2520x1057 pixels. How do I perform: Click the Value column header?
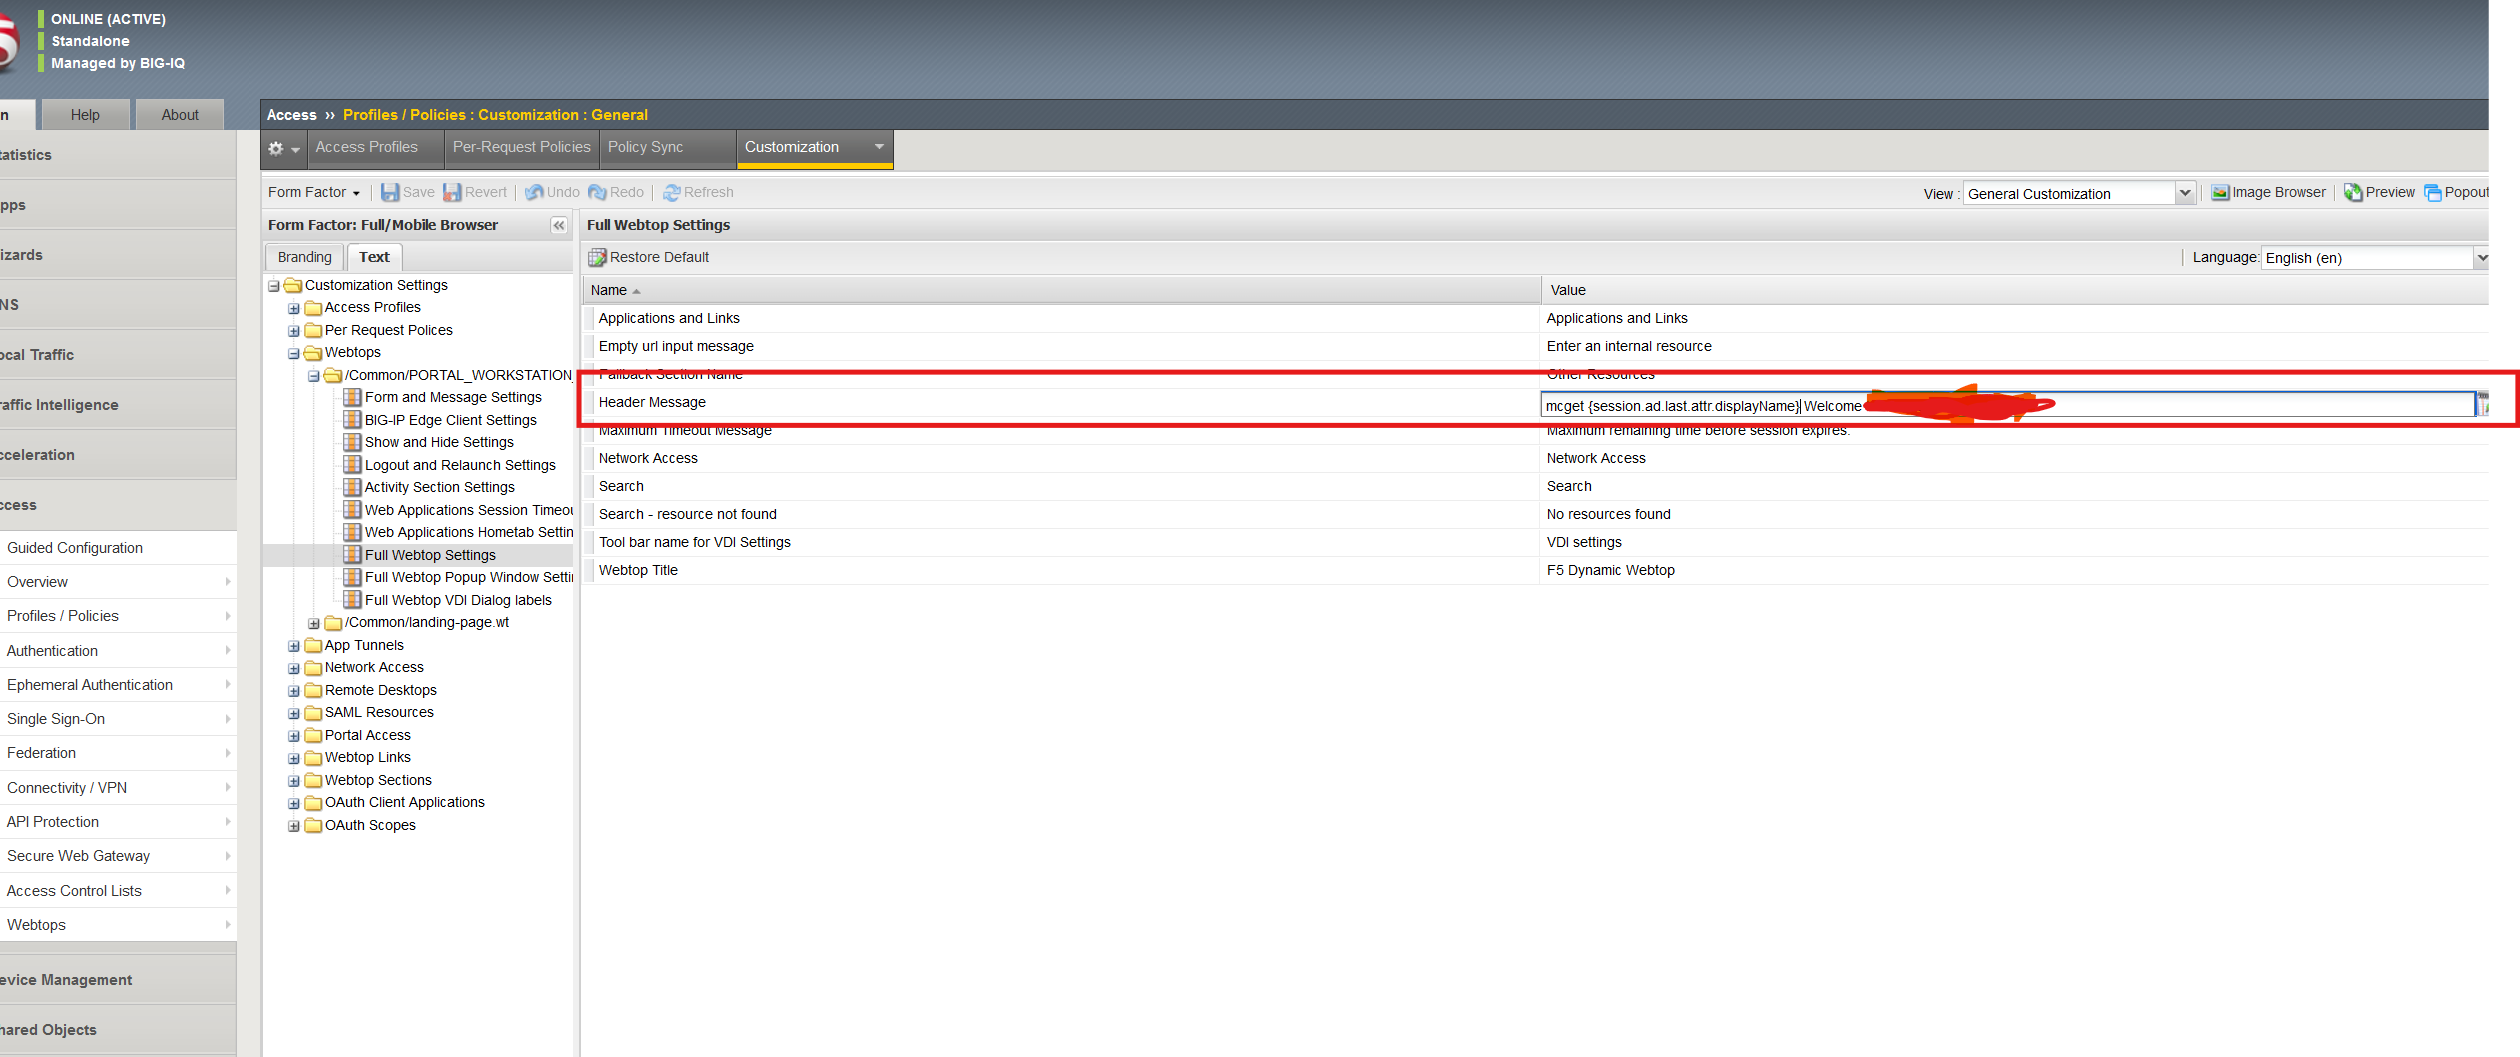(2015, 290)
